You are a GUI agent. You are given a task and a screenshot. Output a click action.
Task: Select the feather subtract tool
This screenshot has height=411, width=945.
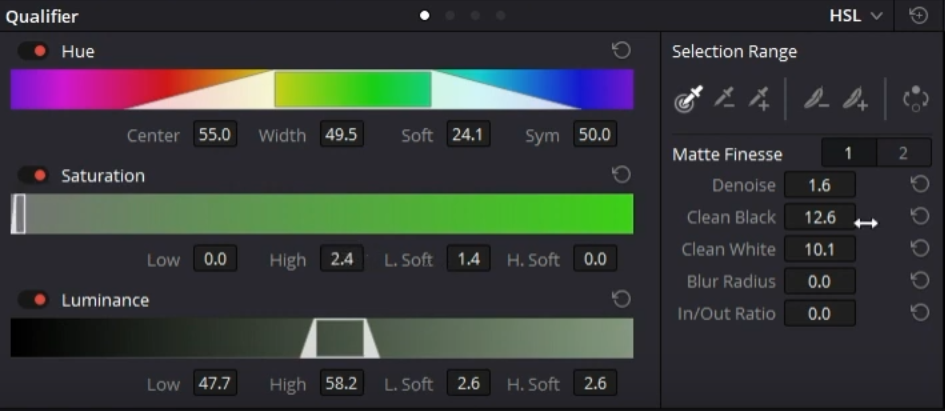click(817, 98)
